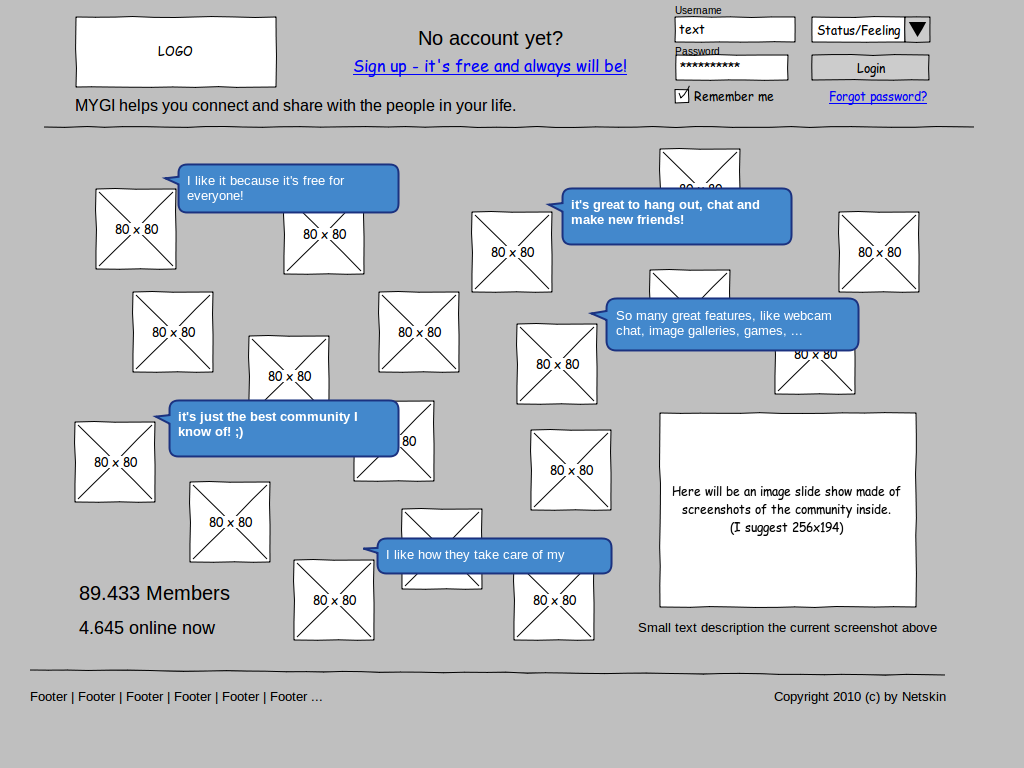The image size is (1024, 768).
Task: Click the "free for everyone" speech bubble
Action: point(288,188)
